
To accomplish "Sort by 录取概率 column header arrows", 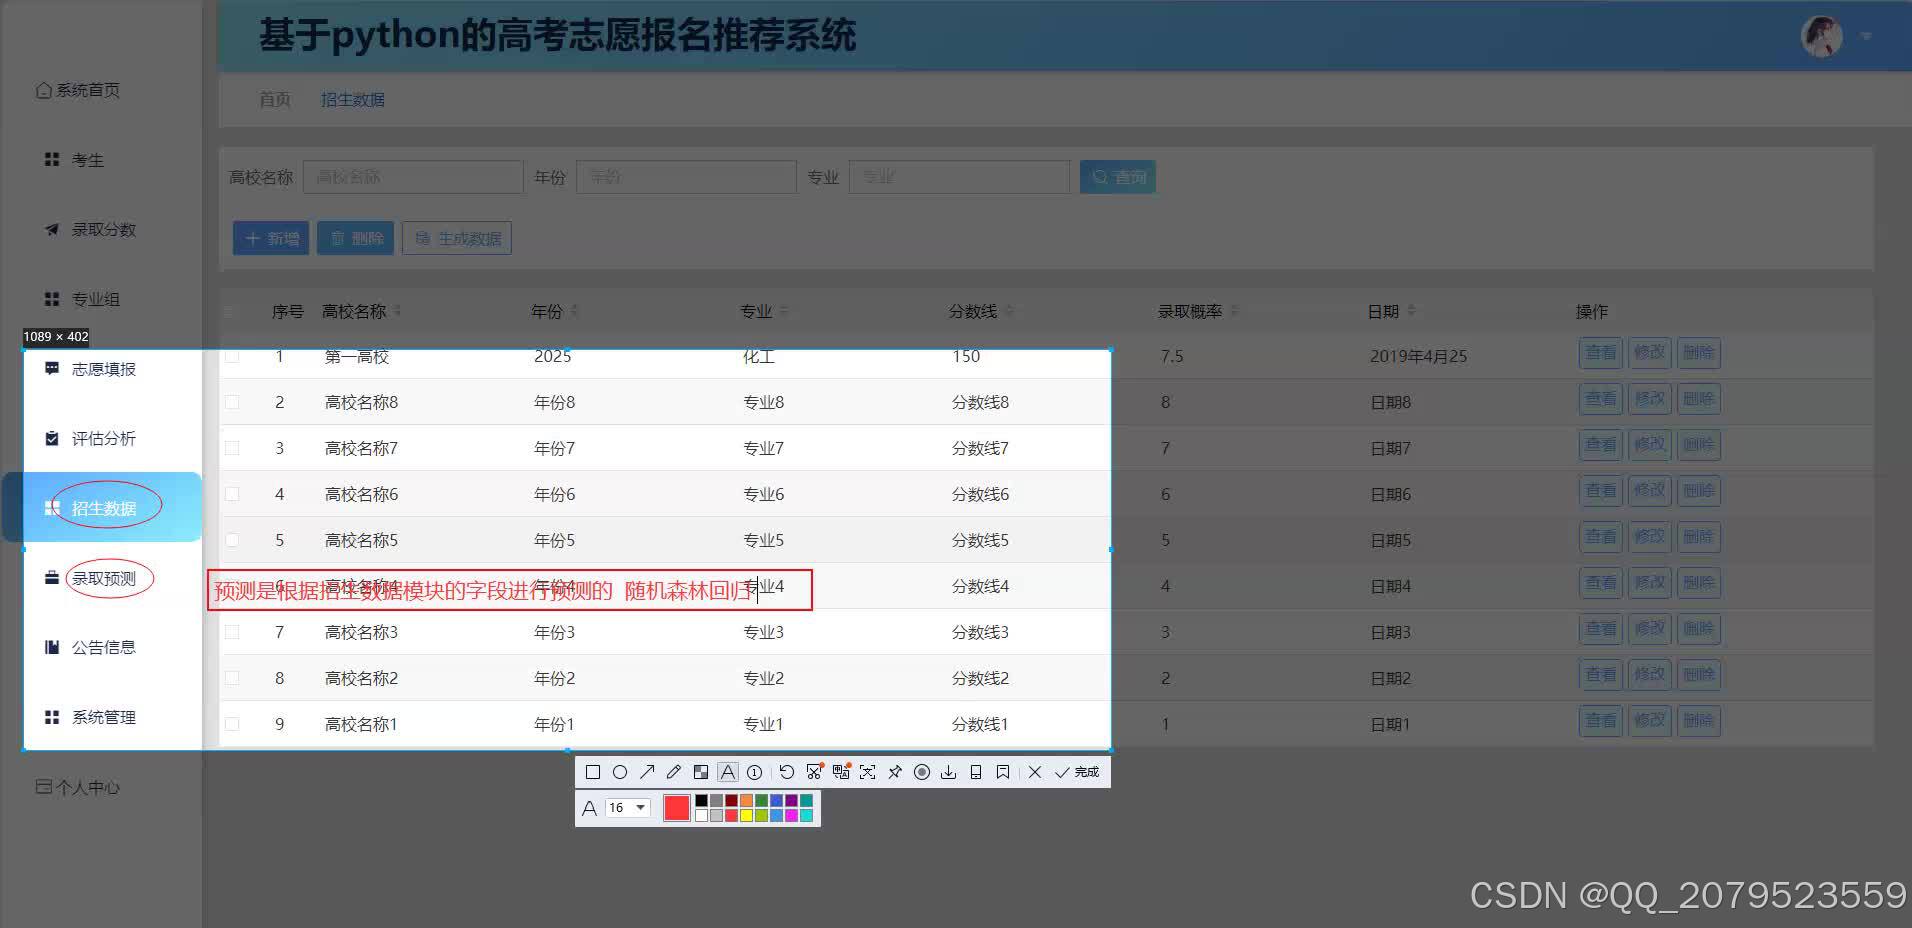I will point(1234,311).
